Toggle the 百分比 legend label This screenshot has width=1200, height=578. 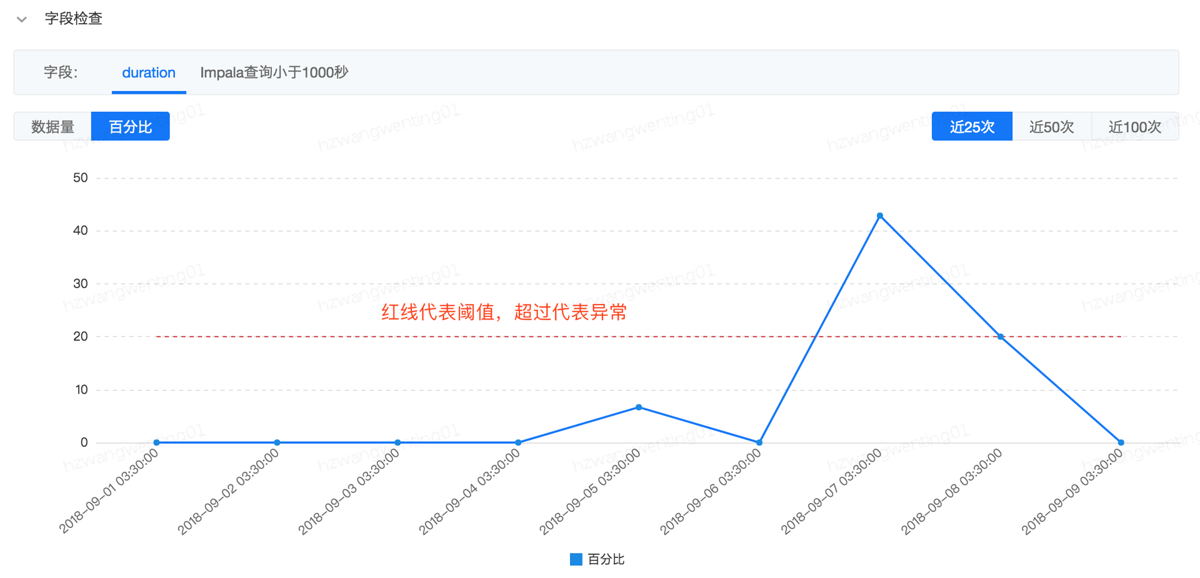click(606, 559)
